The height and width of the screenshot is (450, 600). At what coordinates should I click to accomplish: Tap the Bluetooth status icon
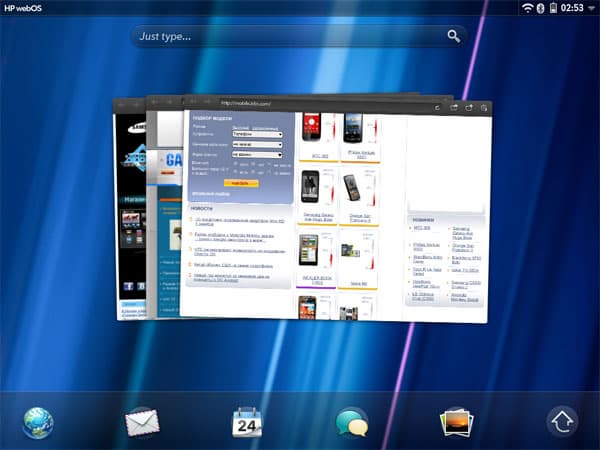tap(540, 8)
